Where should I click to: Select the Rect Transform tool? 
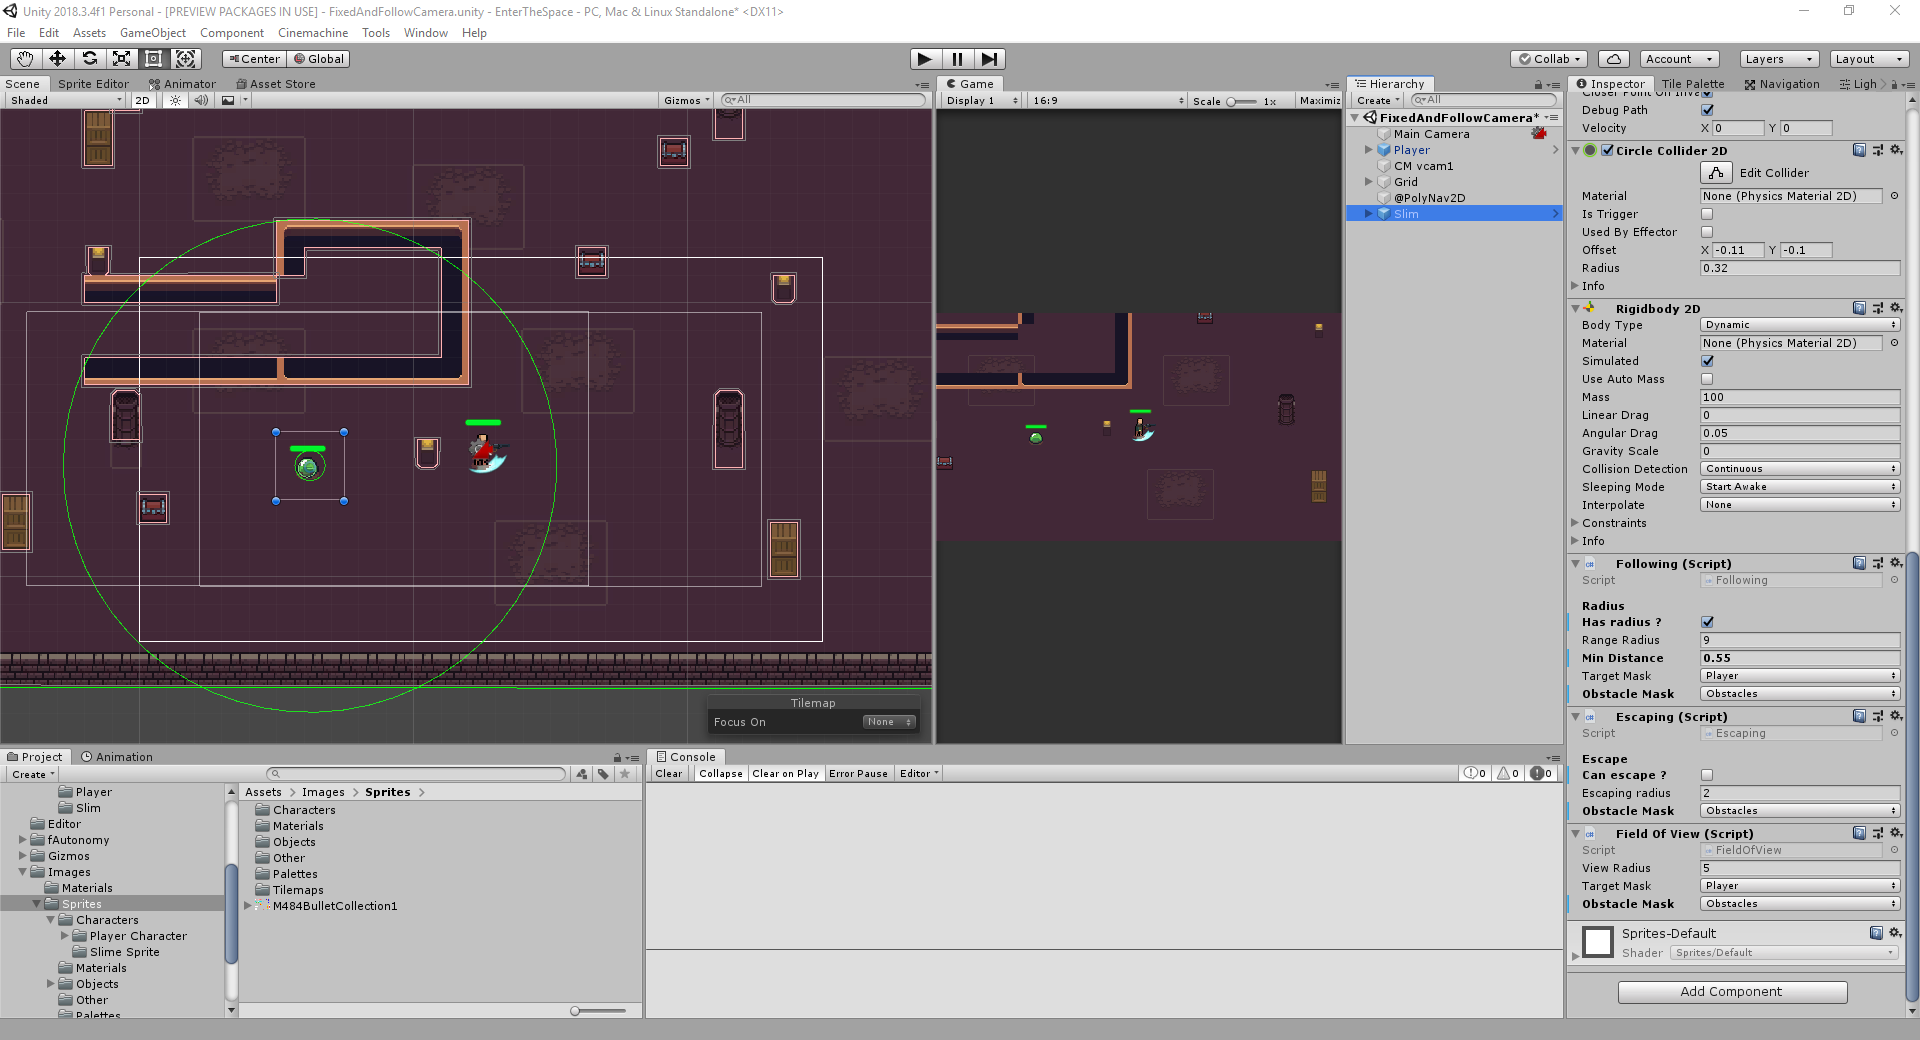153,59
